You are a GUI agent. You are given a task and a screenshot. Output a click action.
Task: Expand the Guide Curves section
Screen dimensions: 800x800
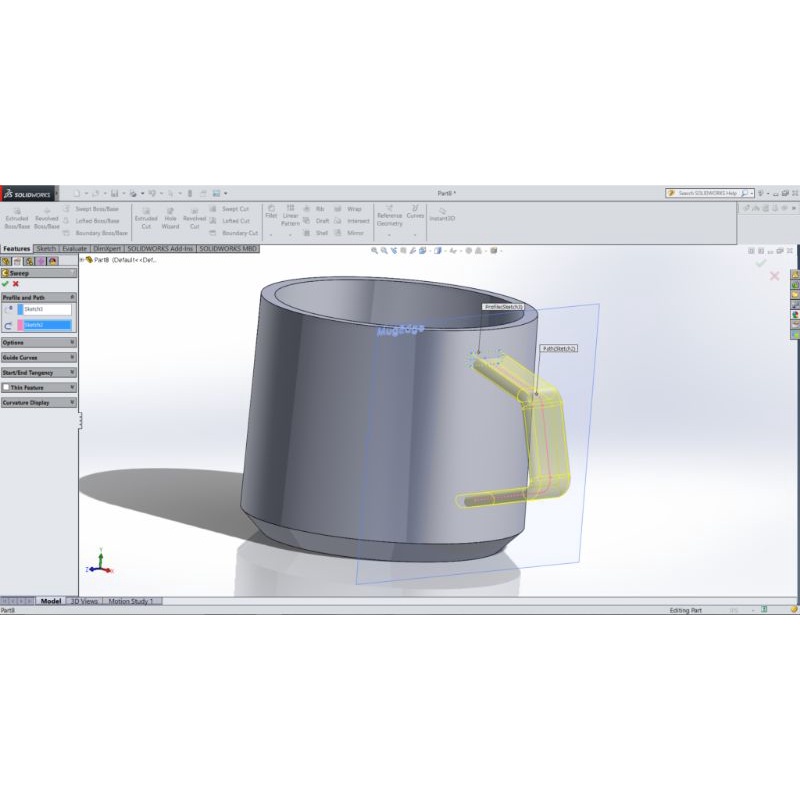(x=38, y=357)
